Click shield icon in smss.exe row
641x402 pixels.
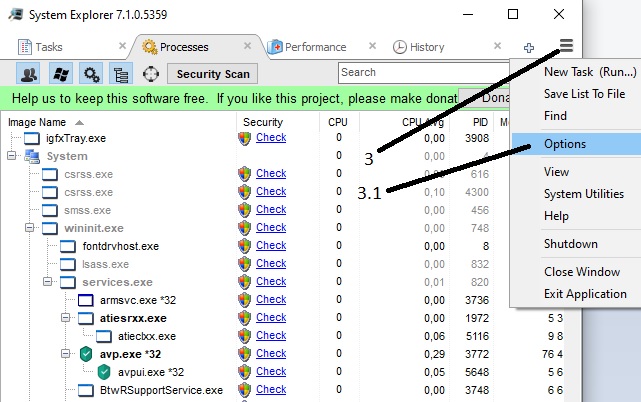click(x=244, y=210)
